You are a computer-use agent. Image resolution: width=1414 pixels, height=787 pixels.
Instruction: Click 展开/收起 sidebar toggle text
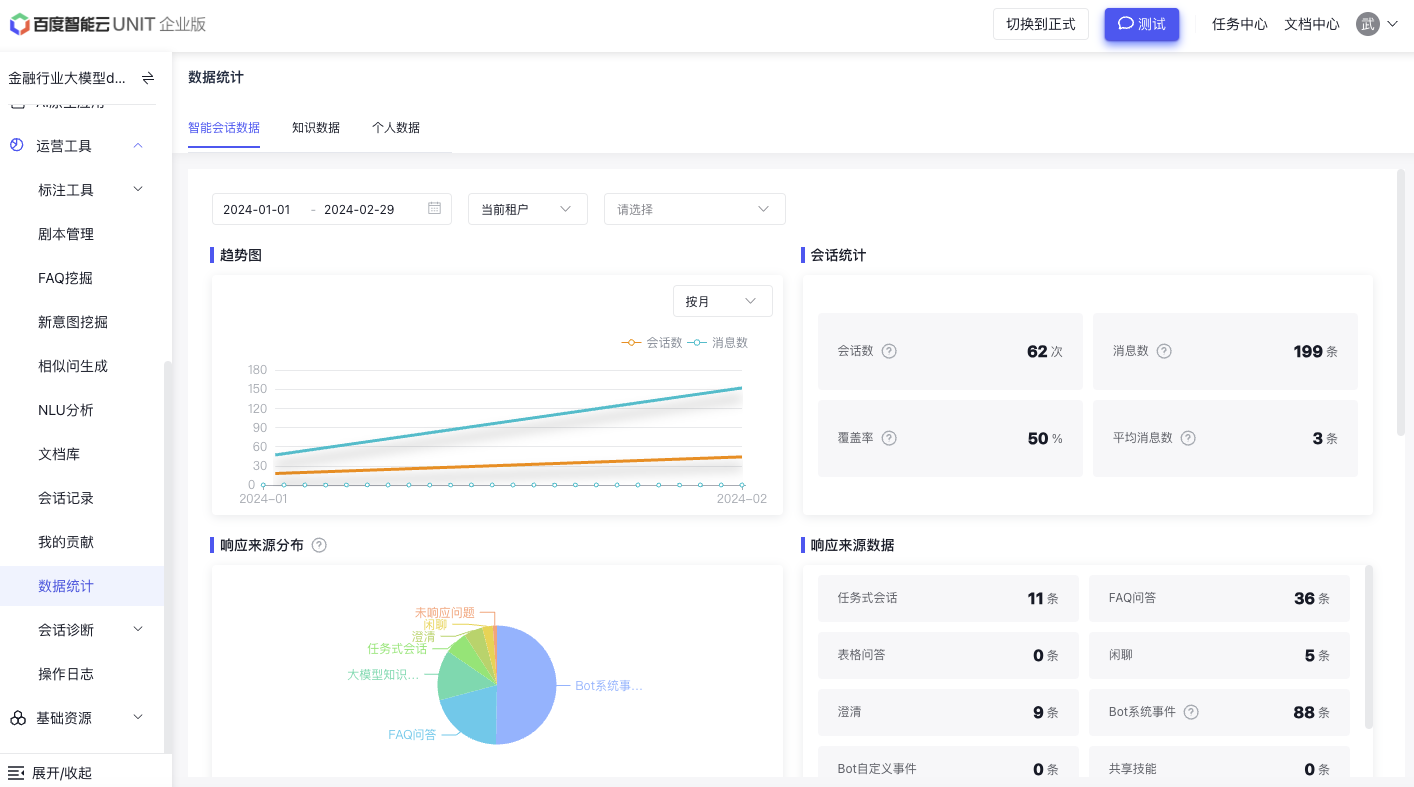coord(62,773)
